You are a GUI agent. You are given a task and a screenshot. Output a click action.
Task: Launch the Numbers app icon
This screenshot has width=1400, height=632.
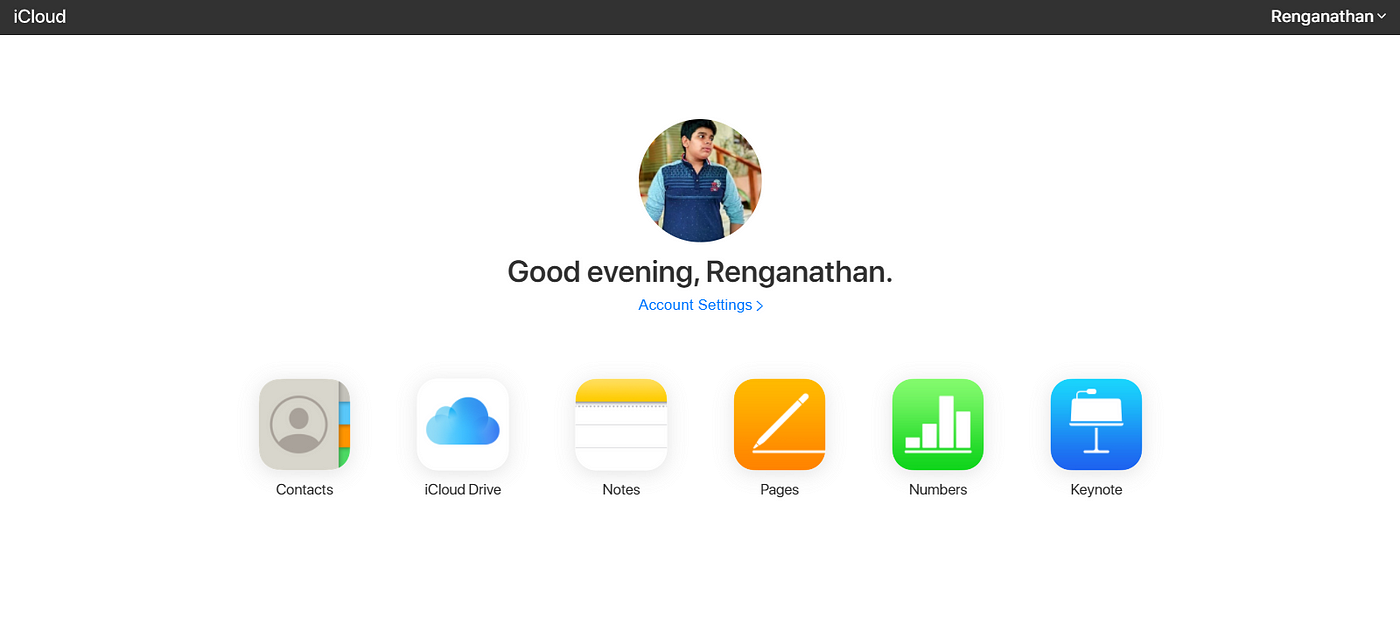point(938,424)
